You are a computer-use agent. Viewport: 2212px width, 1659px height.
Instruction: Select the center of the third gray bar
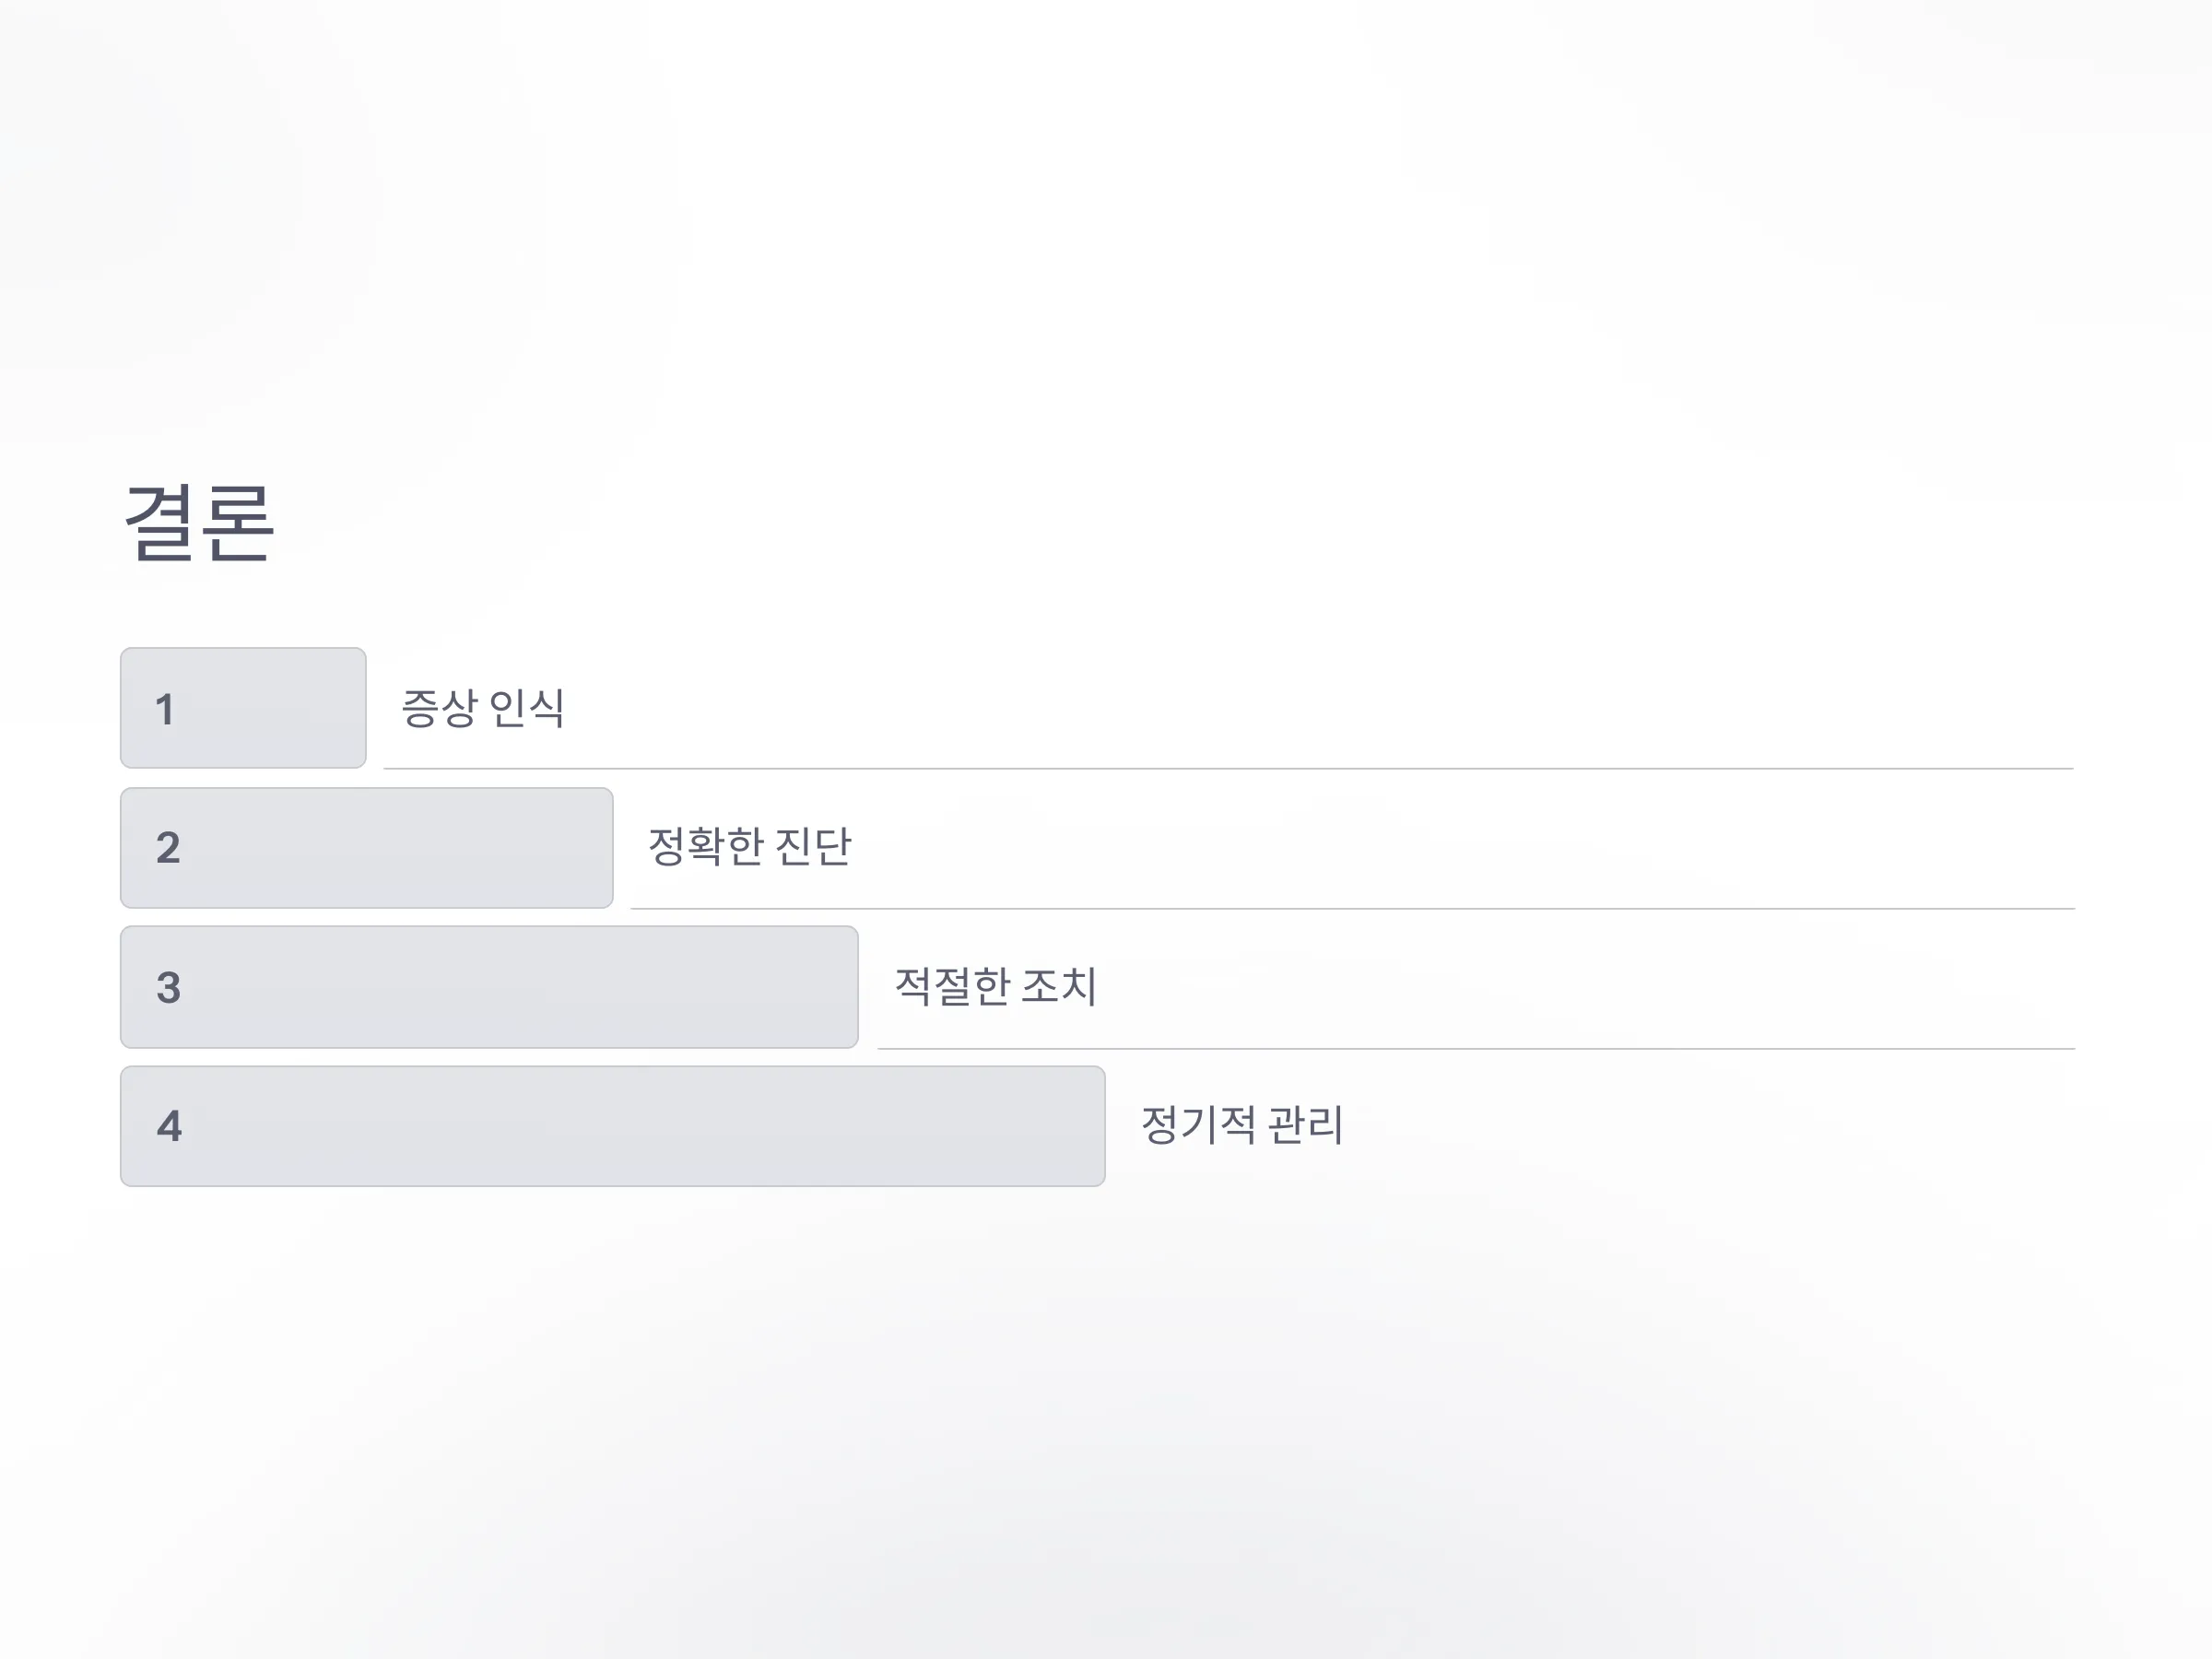(x=489, y=987)
